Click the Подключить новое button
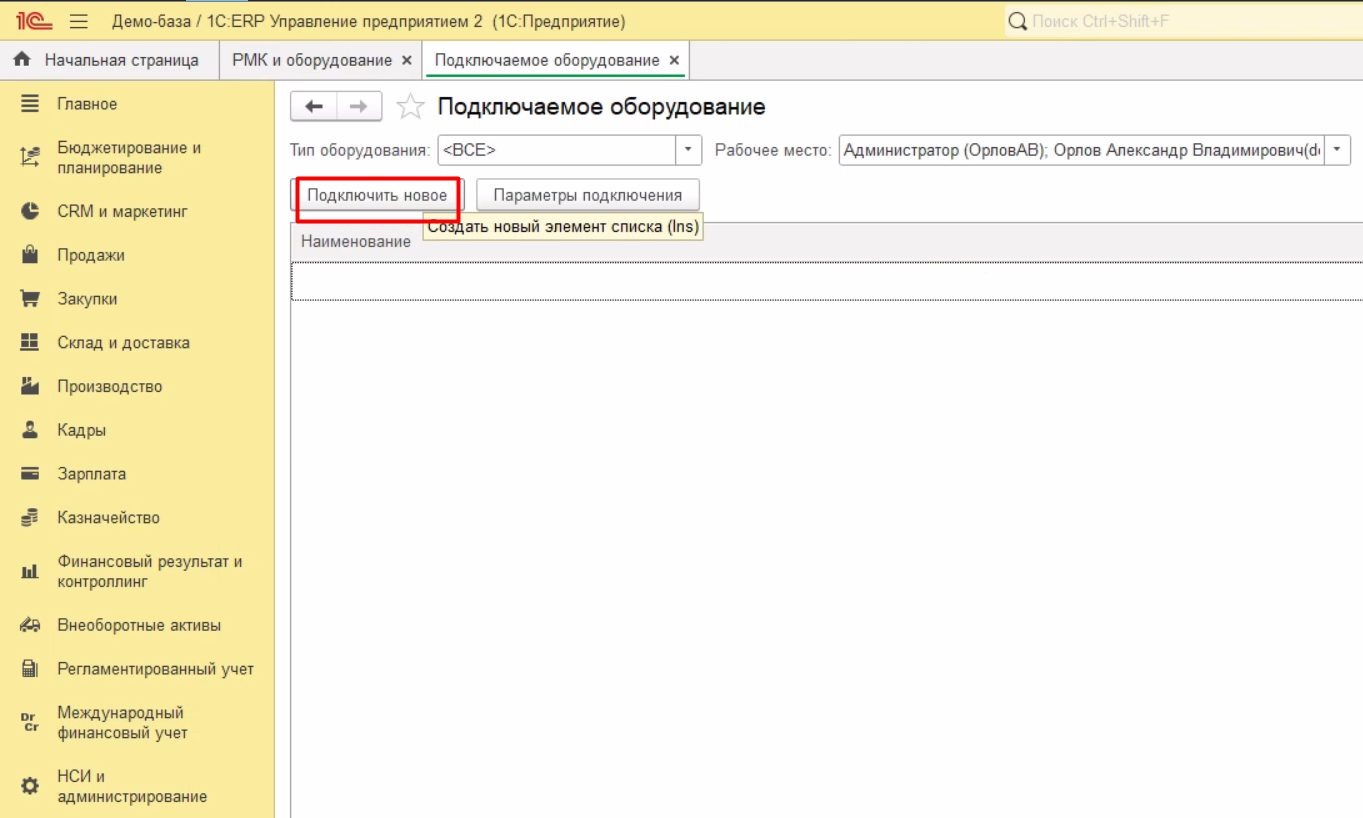The width and height of the screenshot is (1363, 818). click(x=377, y=195)
